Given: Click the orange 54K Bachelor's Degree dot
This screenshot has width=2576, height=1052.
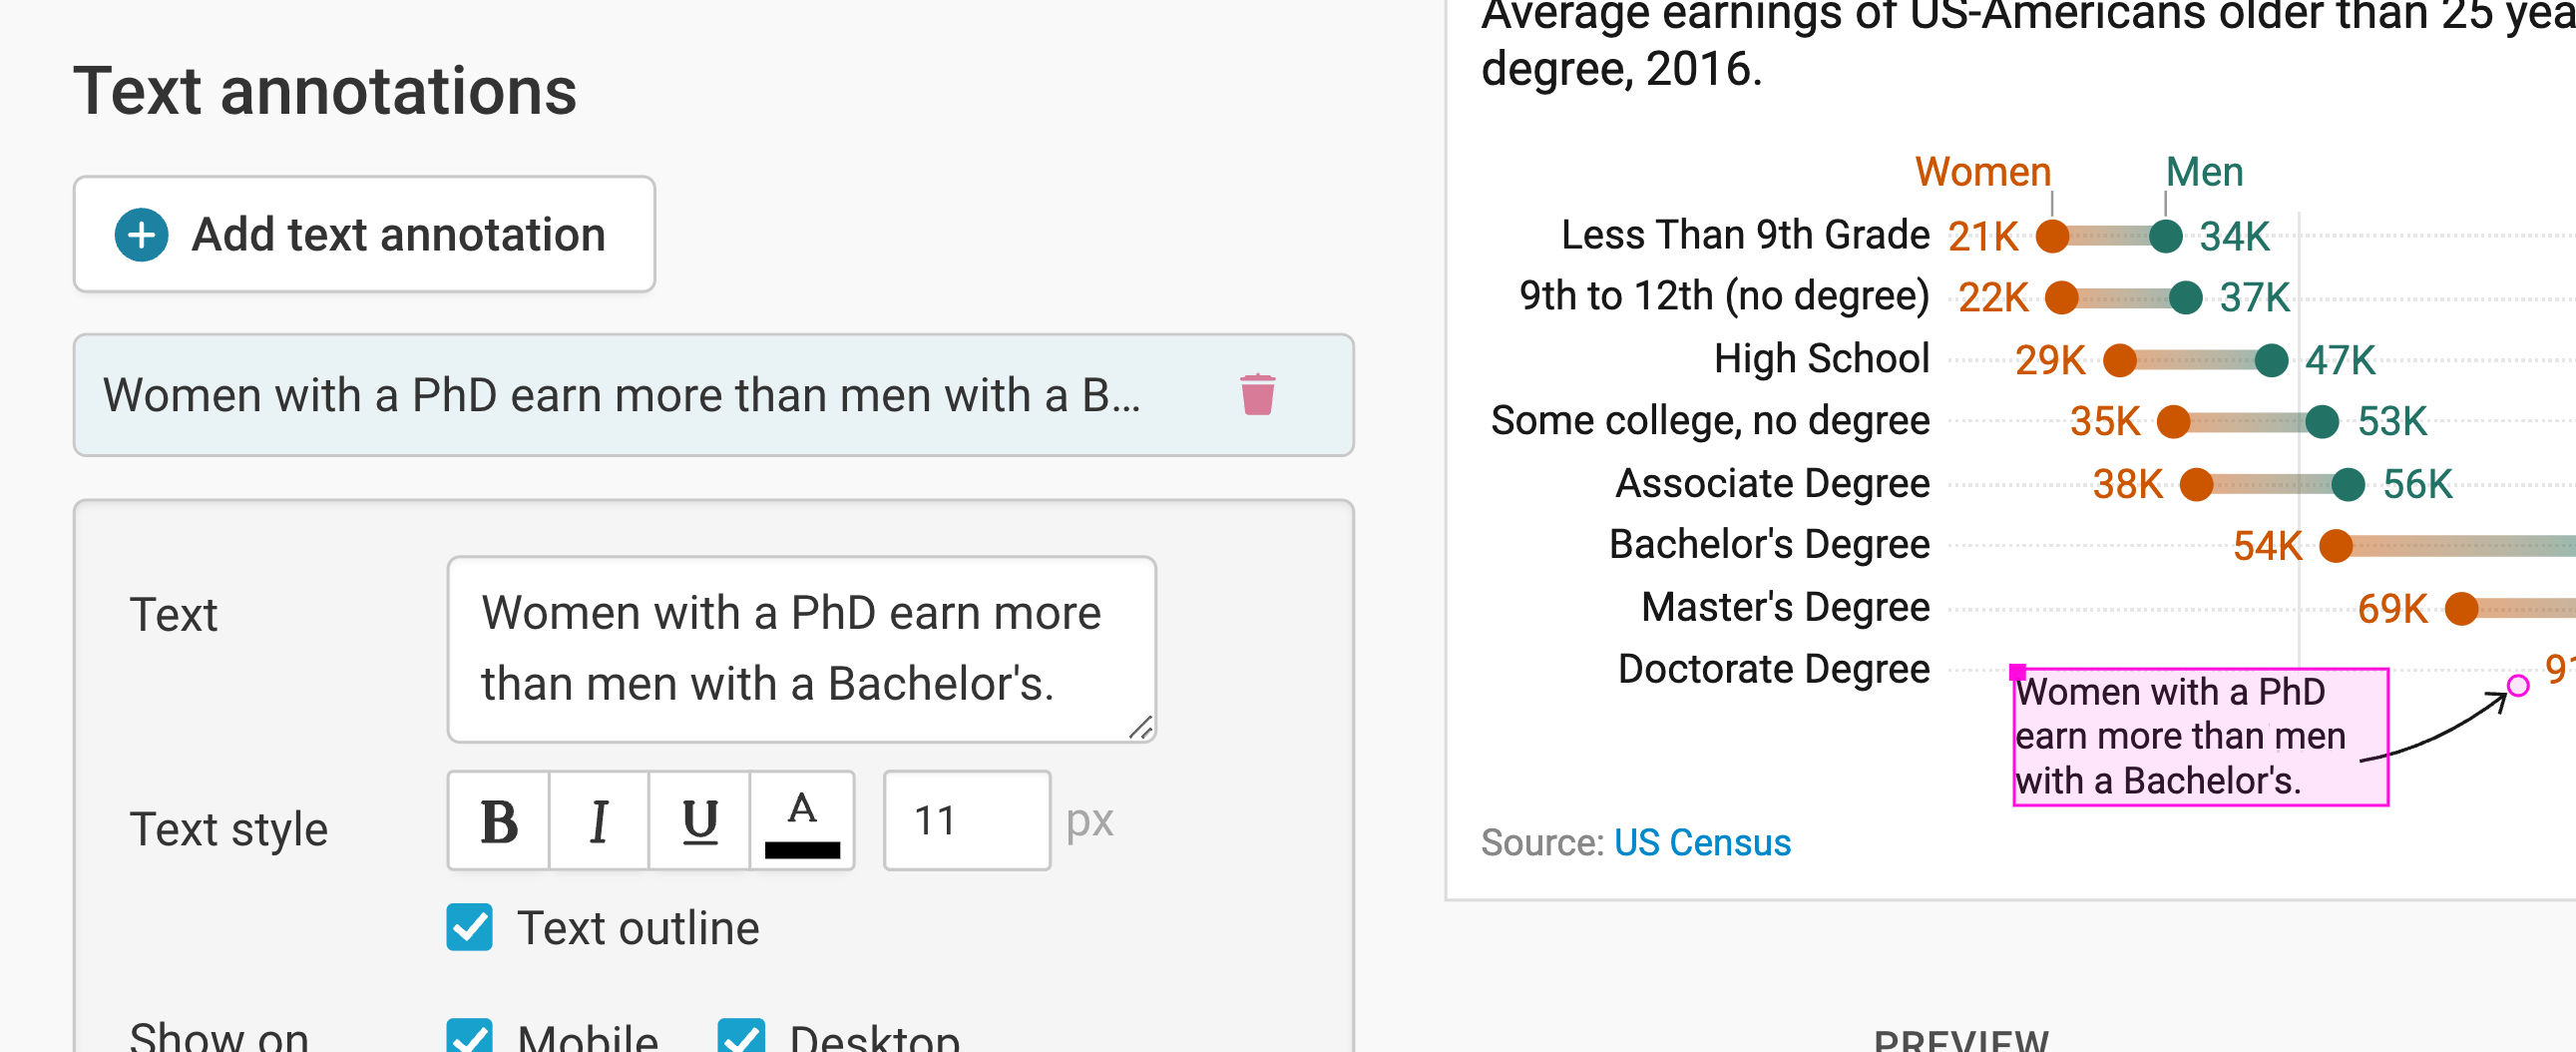Looking at the screenshot, I should click(x=2336, y=547).
